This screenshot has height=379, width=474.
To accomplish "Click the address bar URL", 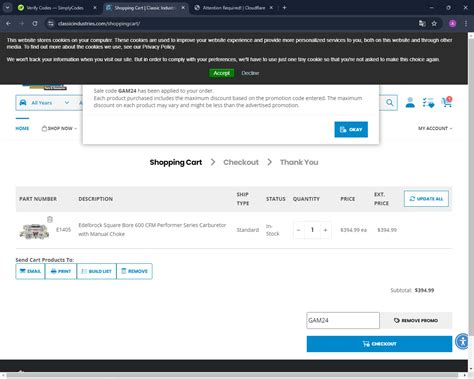I will [x=99, y=24].
